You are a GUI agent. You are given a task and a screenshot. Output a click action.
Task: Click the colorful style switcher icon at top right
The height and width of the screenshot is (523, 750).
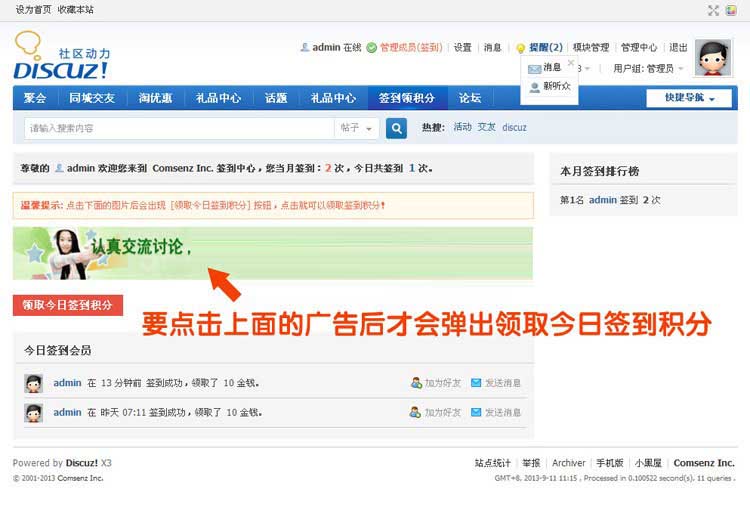coord(731,10)
